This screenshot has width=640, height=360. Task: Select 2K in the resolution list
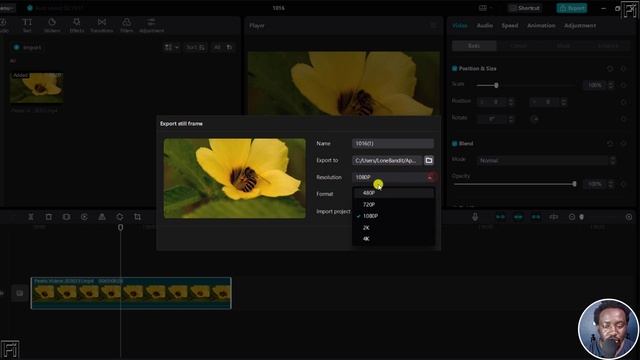point(393,227)
